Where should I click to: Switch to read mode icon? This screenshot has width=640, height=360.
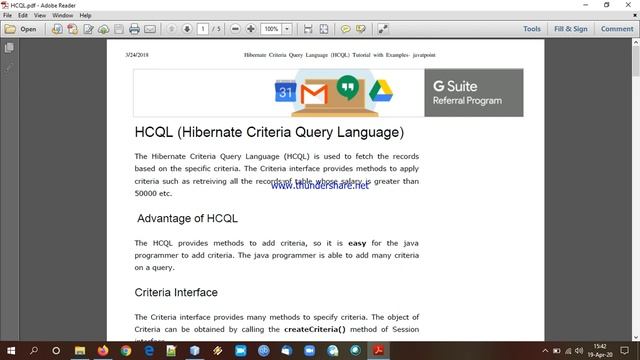(x=383, y=29)
